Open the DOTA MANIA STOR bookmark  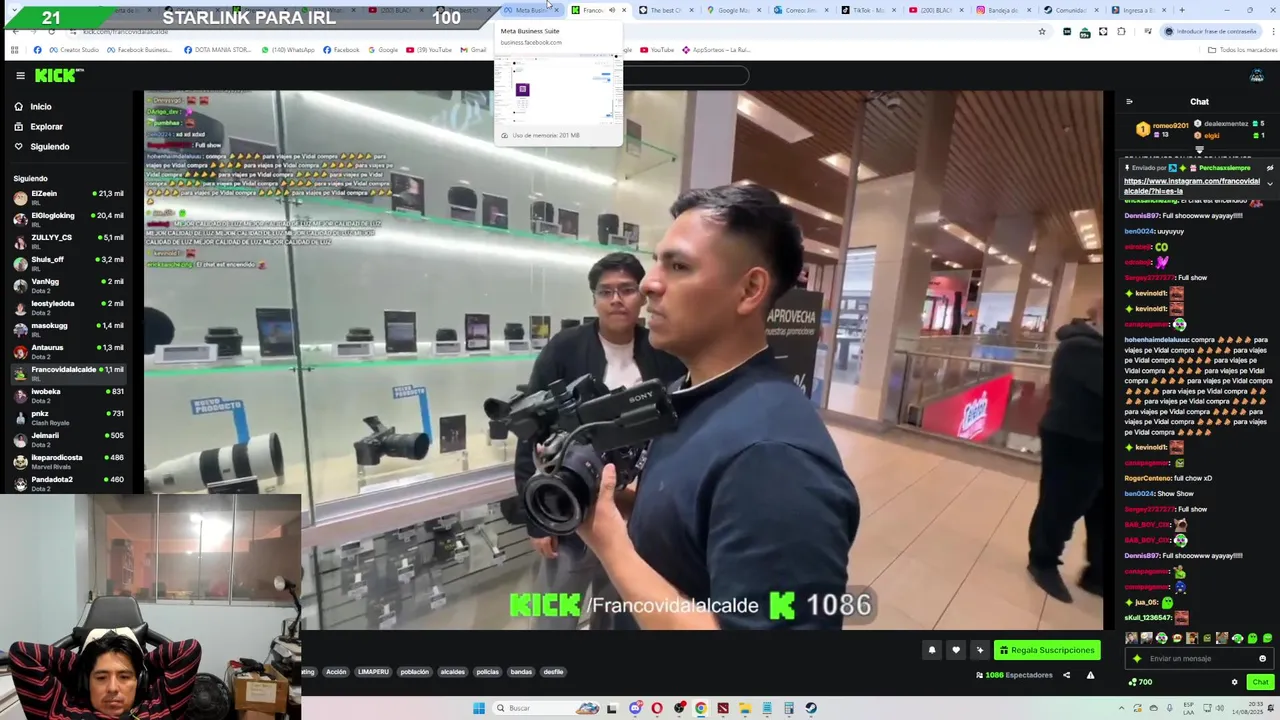[x=218, y=49]
